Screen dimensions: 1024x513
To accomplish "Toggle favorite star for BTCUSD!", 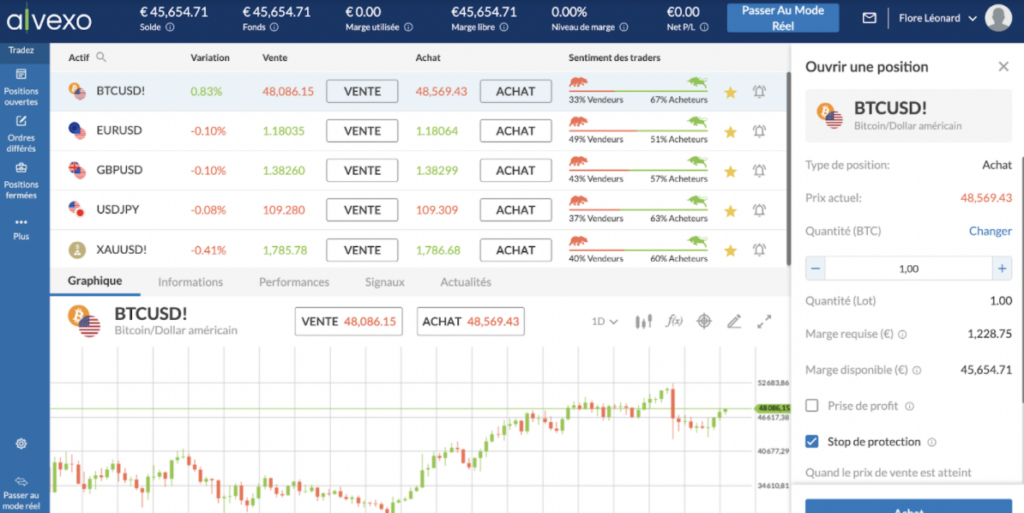I will 730,92.
